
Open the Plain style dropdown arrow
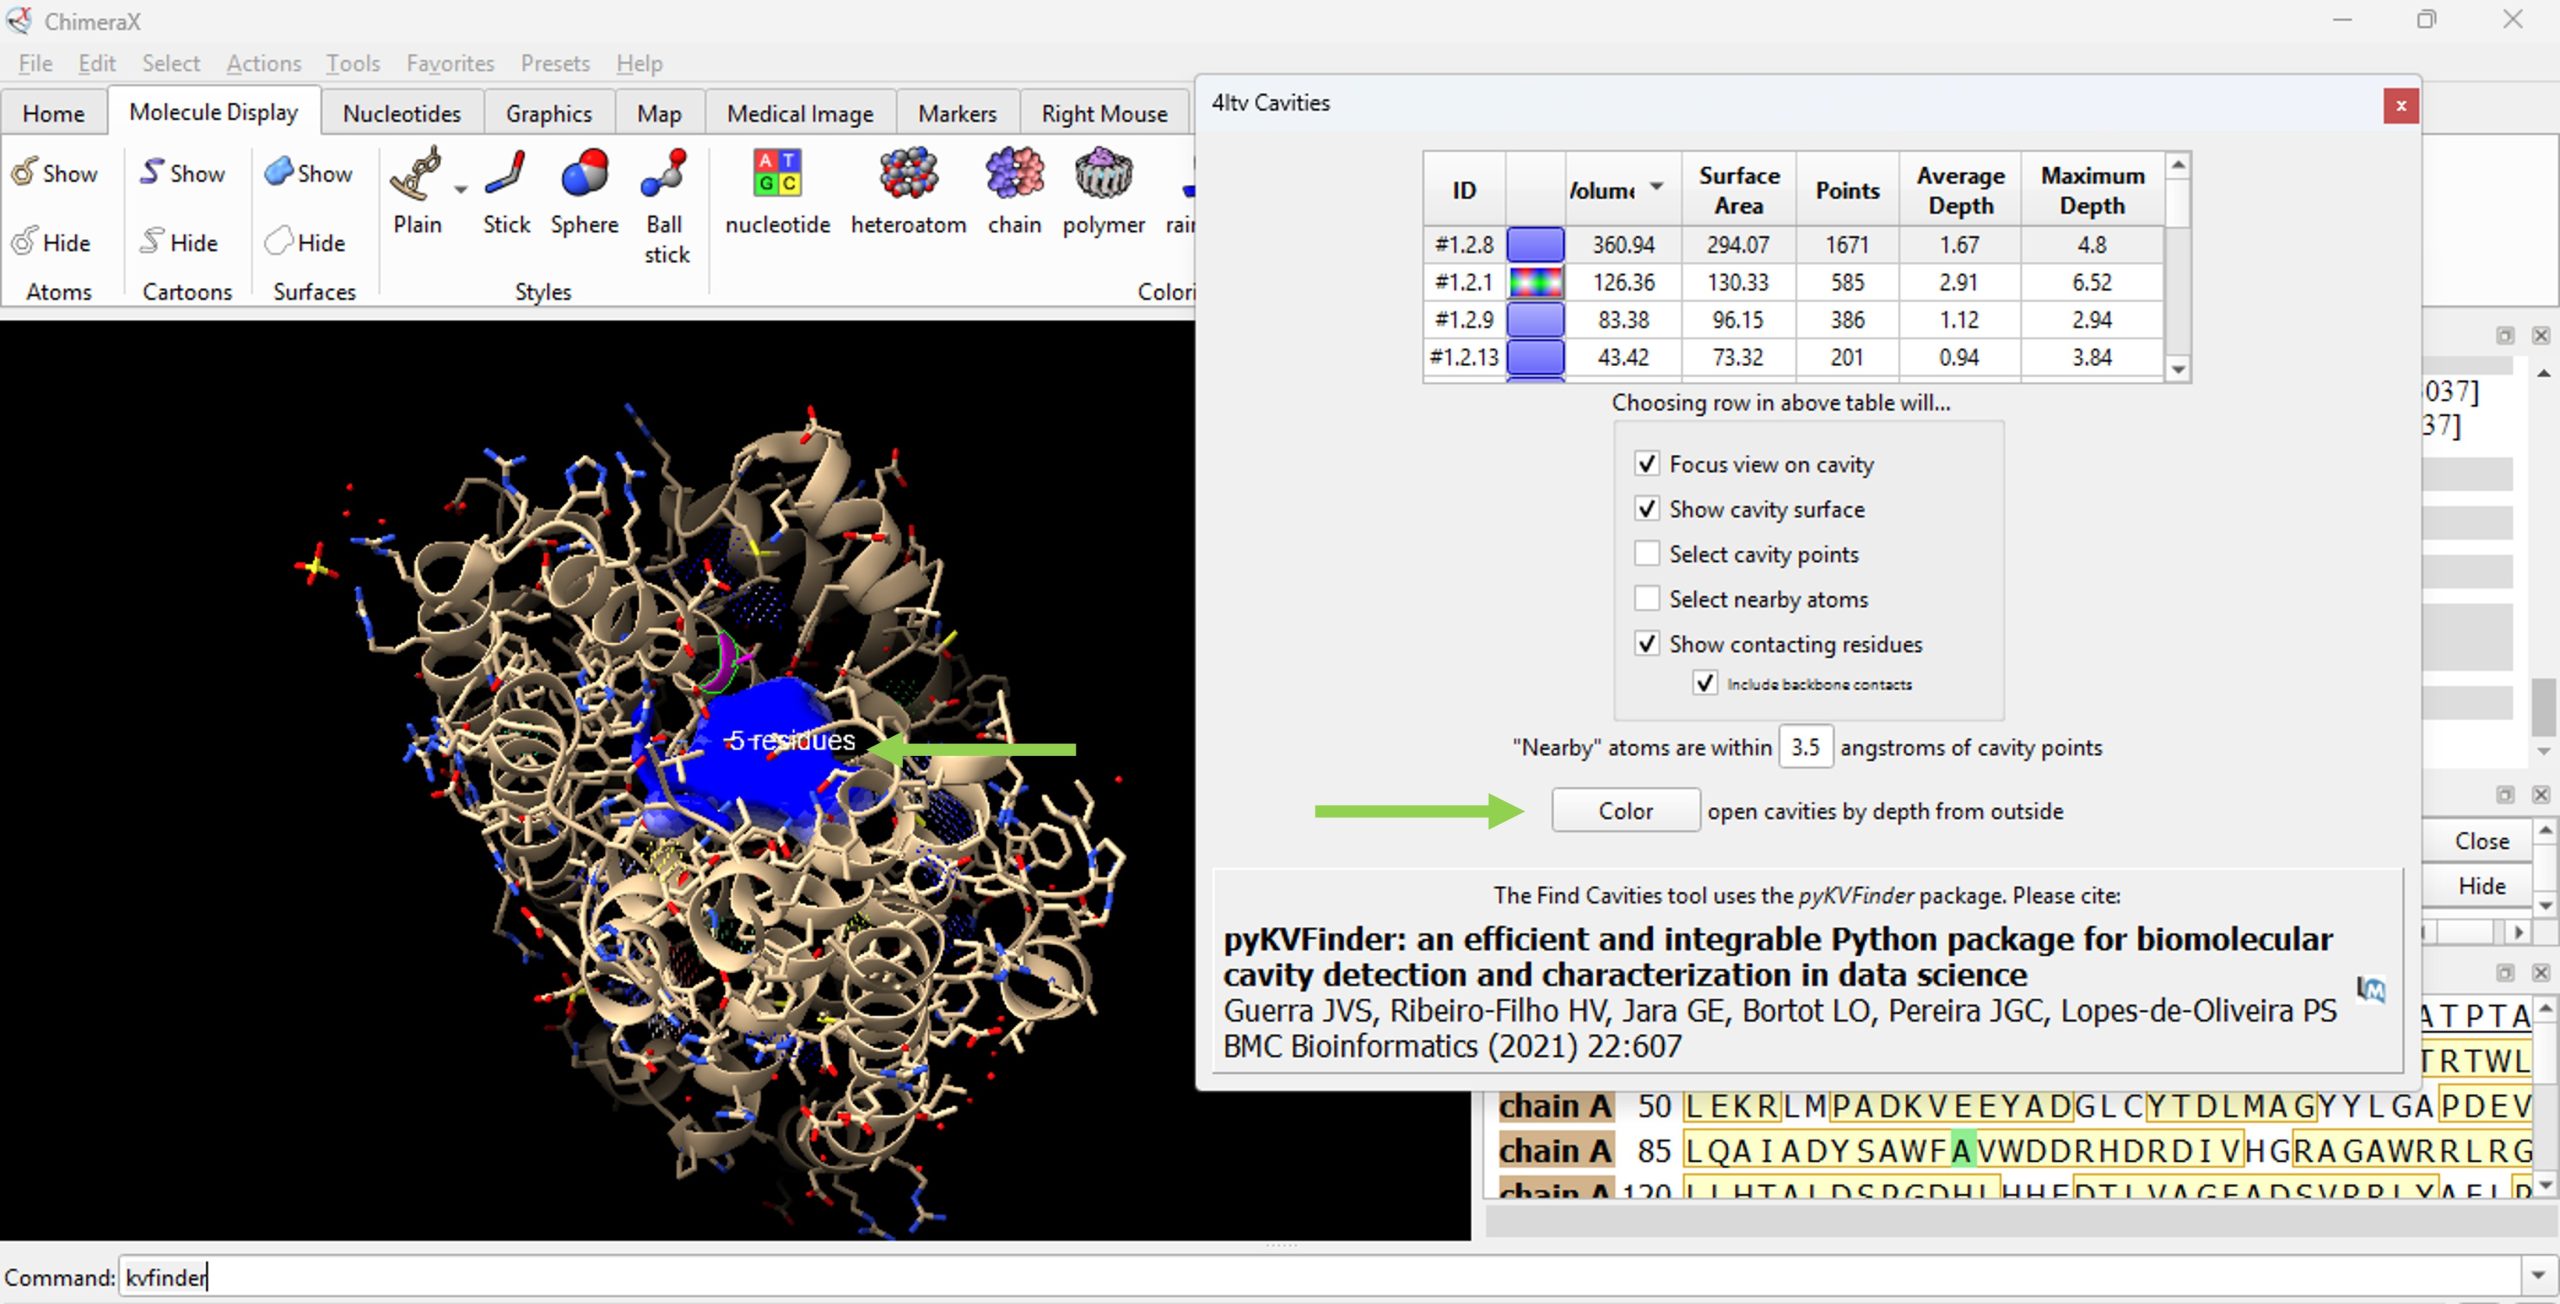pos(460,189)
